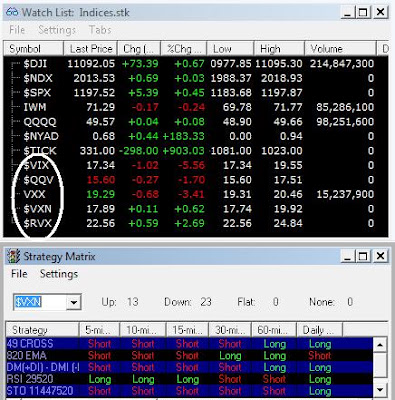Select the DM(+DI) - DMI strategy row
The image size is (395, 400).
(x=189, y=367)
